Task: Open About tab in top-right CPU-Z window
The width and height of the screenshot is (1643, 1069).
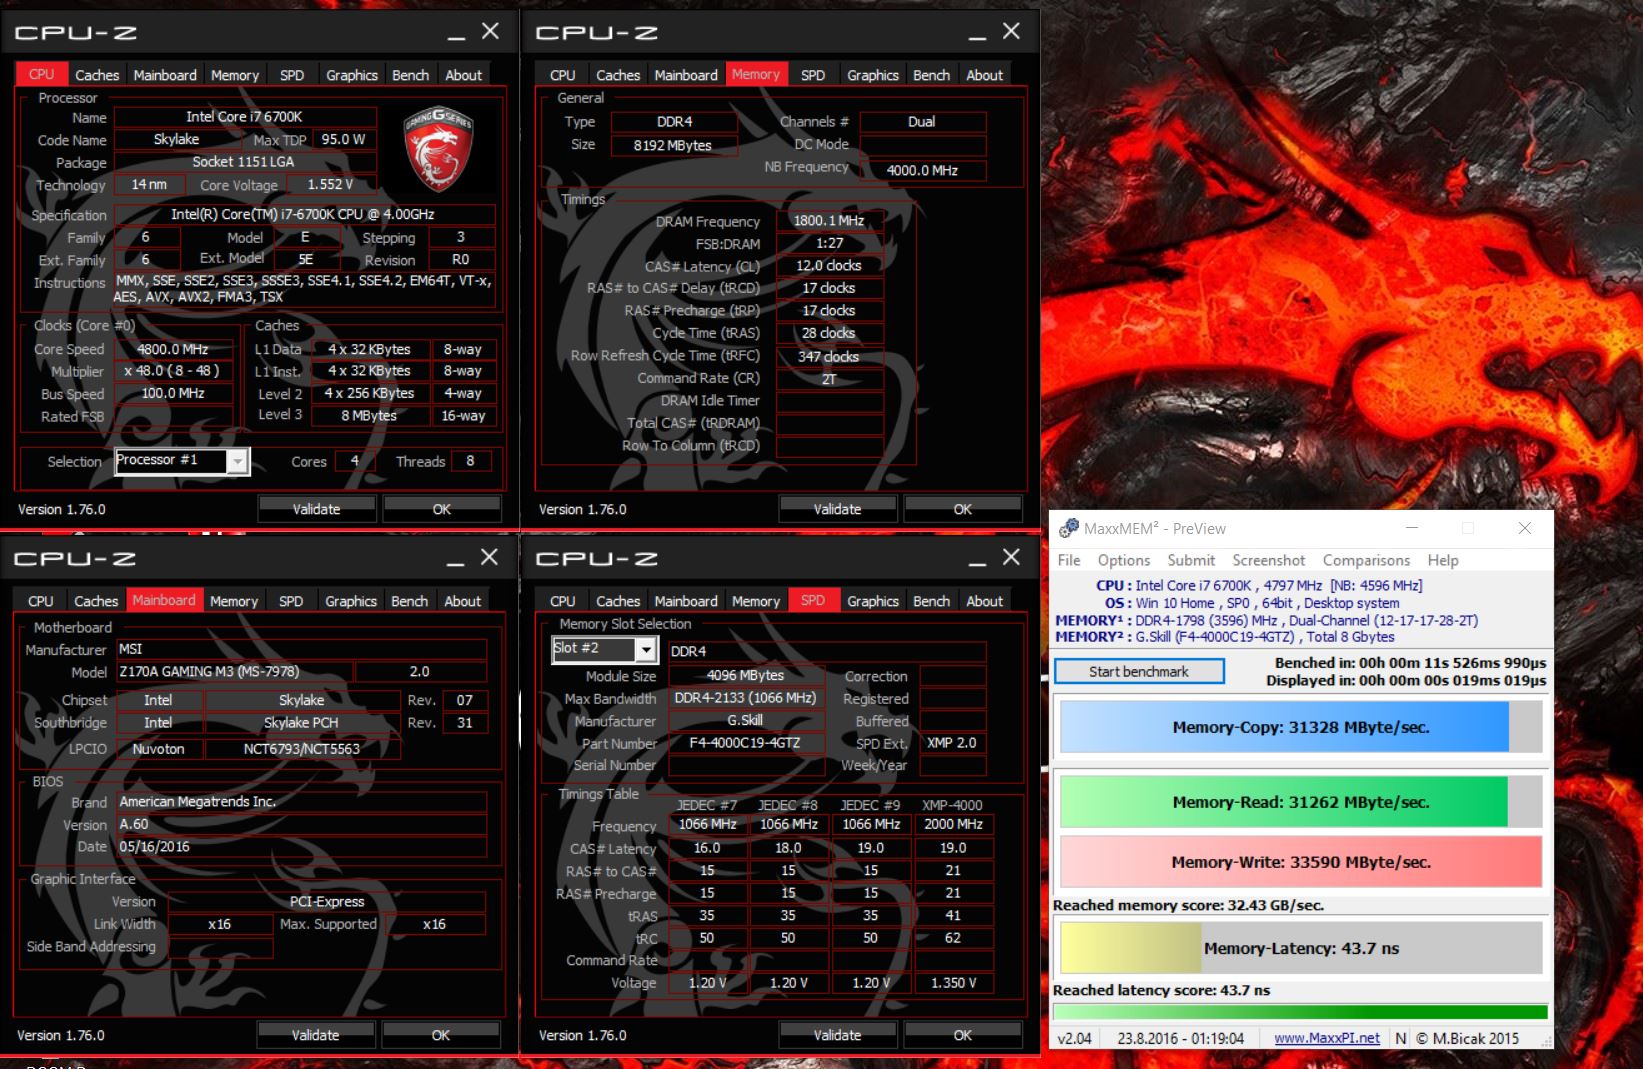Action: pos(984,75)
